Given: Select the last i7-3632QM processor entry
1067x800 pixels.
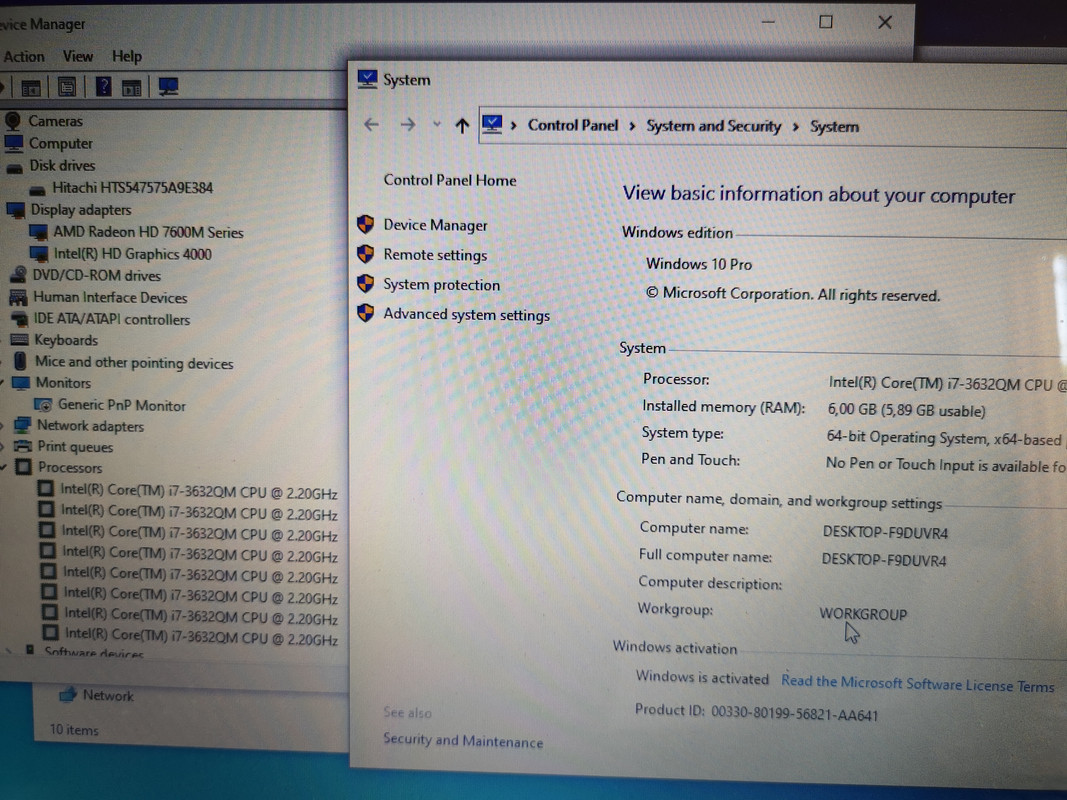Looking at the screenshot, I should click(201, 637).
